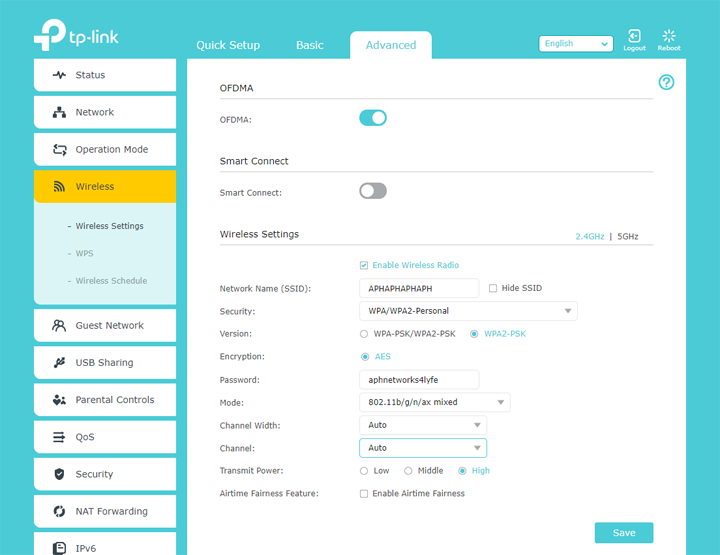Expand the Security type dropdown
Image resolution: width=720 pixels, height=555 pixels.
click(x=467, y=311)
